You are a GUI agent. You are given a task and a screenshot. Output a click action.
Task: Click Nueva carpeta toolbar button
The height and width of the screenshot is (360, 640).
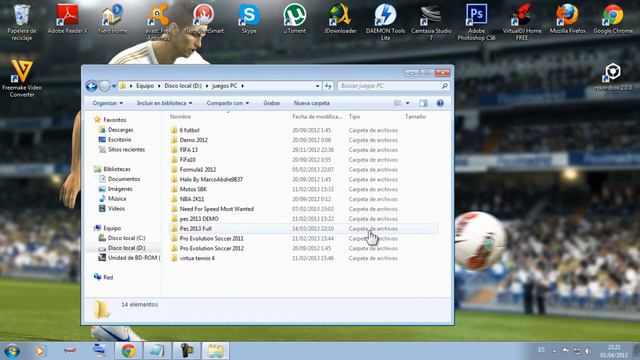tap(311, 103)
